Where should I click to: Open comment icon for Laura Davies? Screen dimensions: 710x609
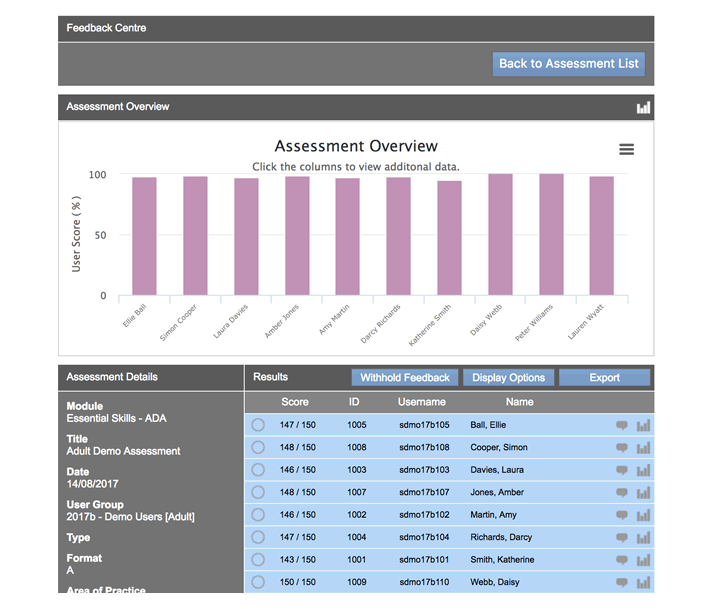pos(622,470)
